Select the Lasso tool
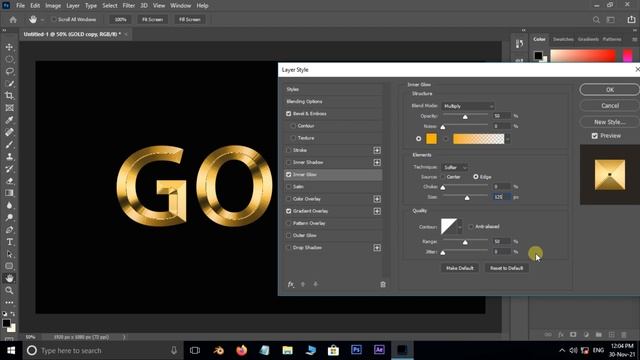640x360 pixels. point(9,71)
